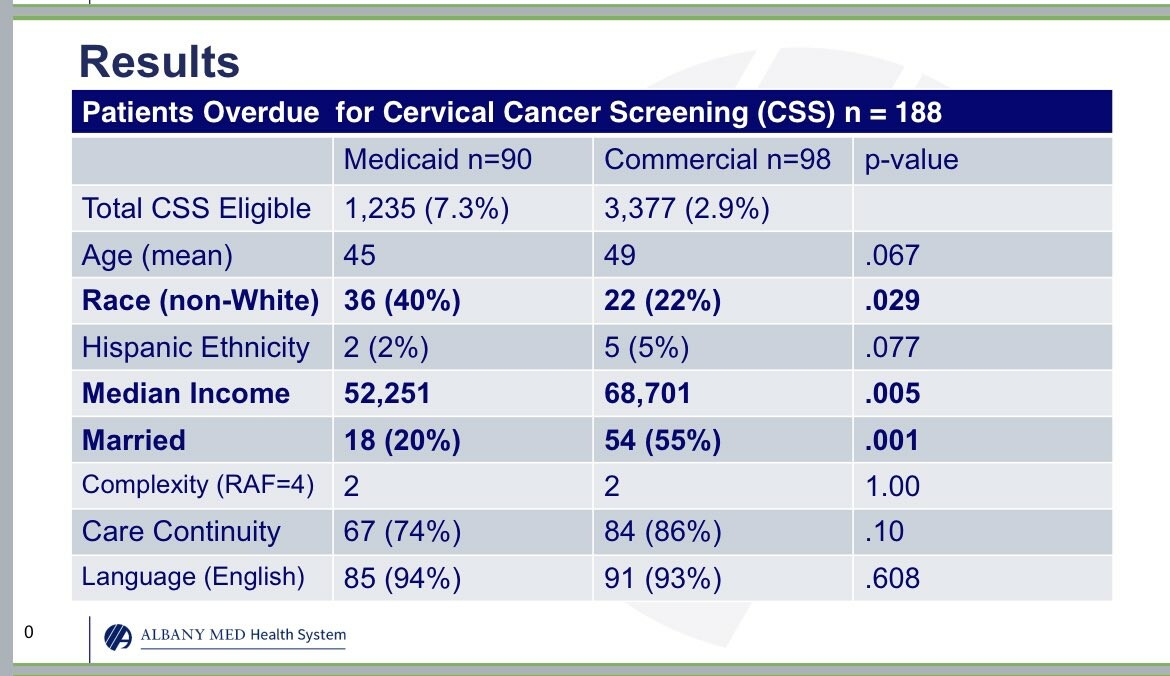Click the p-value column header

(911, 160)
